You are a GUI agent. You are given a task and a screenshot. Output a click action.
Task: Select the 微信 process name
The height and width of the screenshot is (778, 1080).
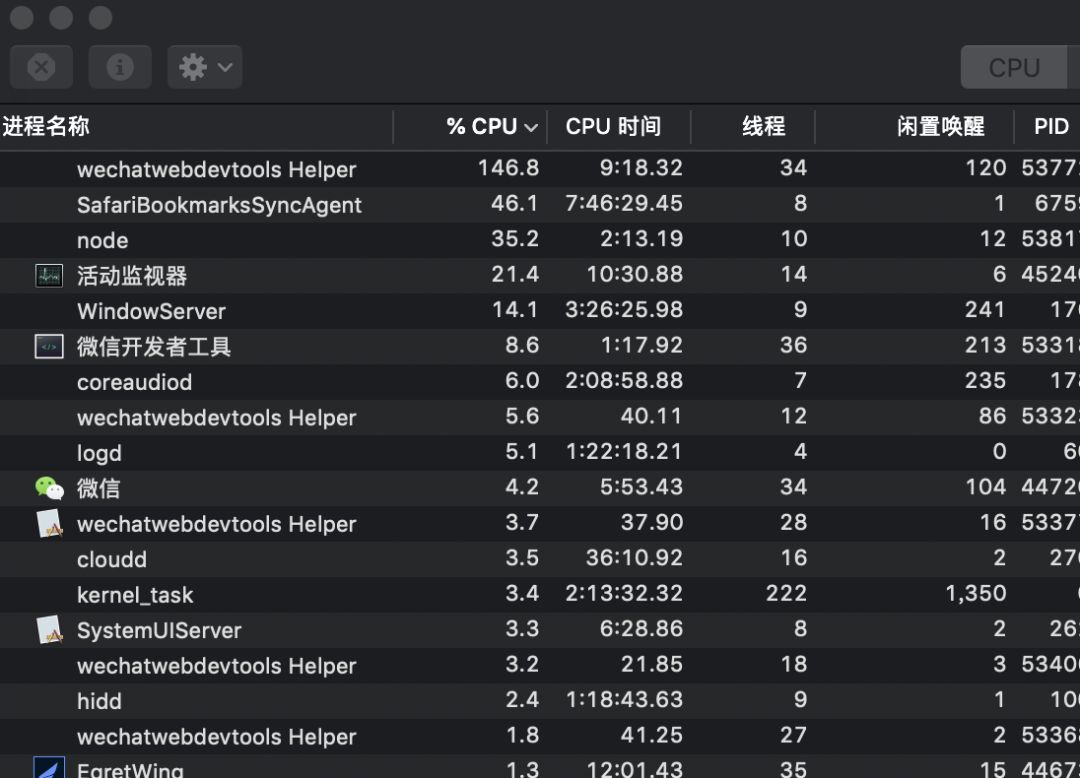tap(98, 488)
